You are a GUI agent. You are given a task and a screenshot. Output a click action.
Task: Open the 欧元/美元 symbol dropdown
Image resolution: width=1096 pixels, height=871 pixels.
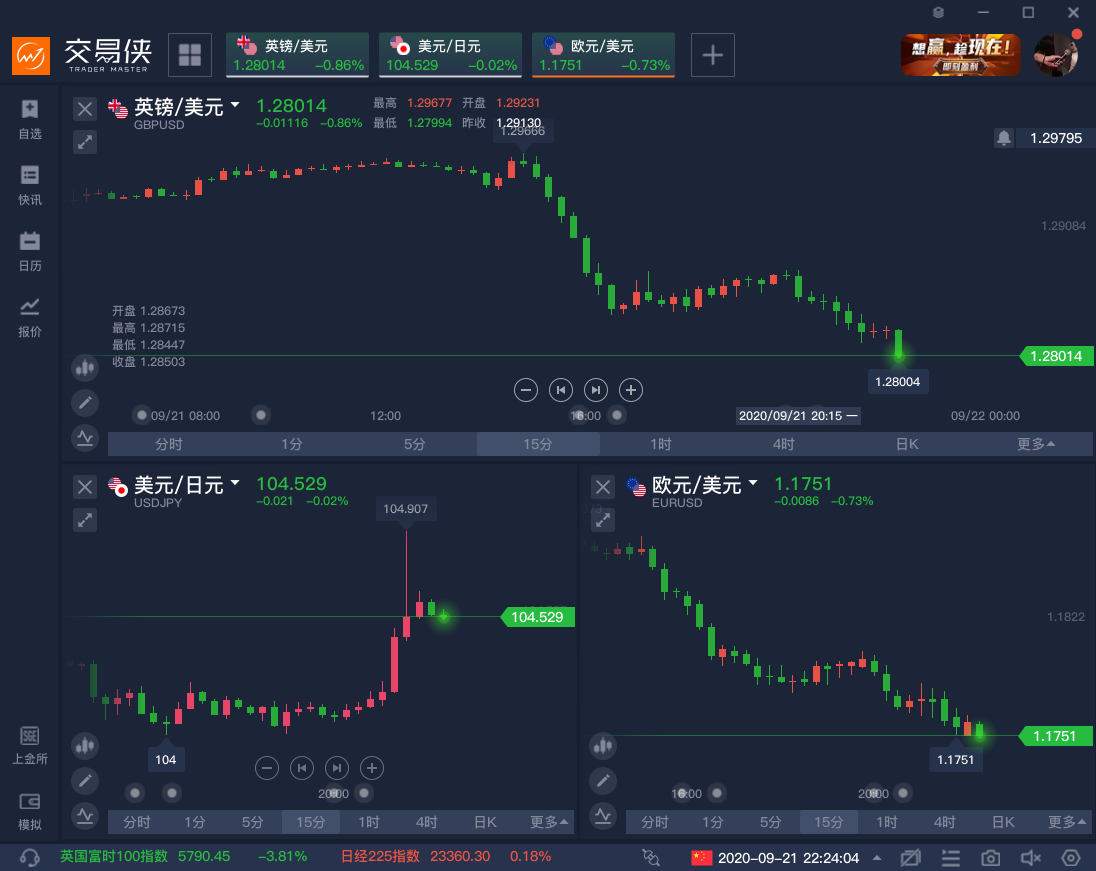(753, 483)
